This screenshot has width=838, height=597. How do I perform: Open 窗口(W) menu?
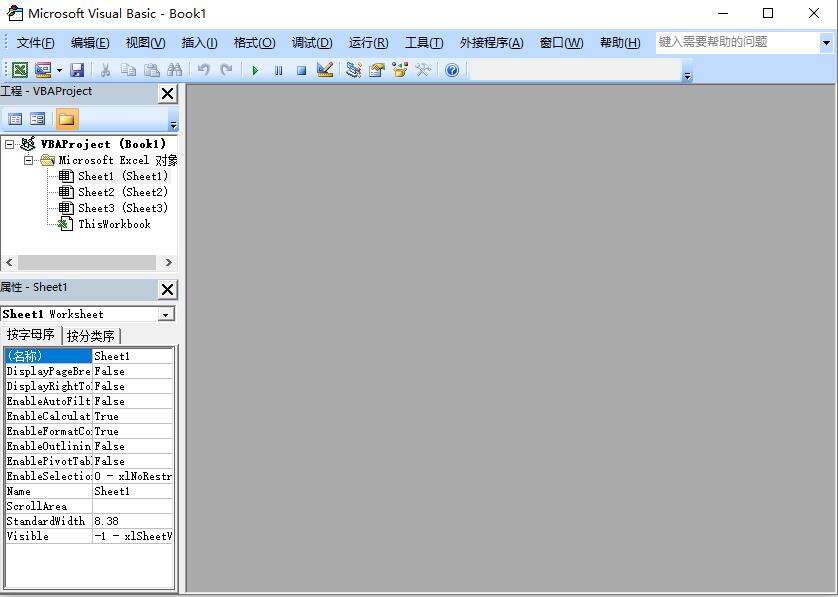(561, 43)
